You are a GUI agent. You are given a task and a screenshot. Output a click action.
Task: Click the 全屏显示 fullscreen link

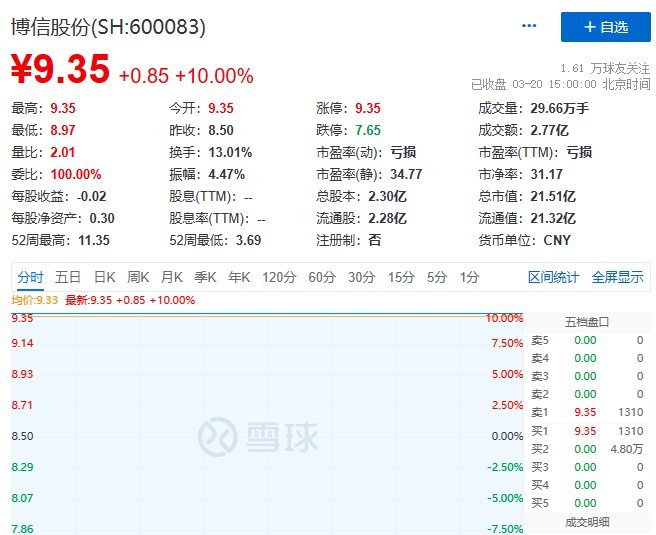pos(617,277)
